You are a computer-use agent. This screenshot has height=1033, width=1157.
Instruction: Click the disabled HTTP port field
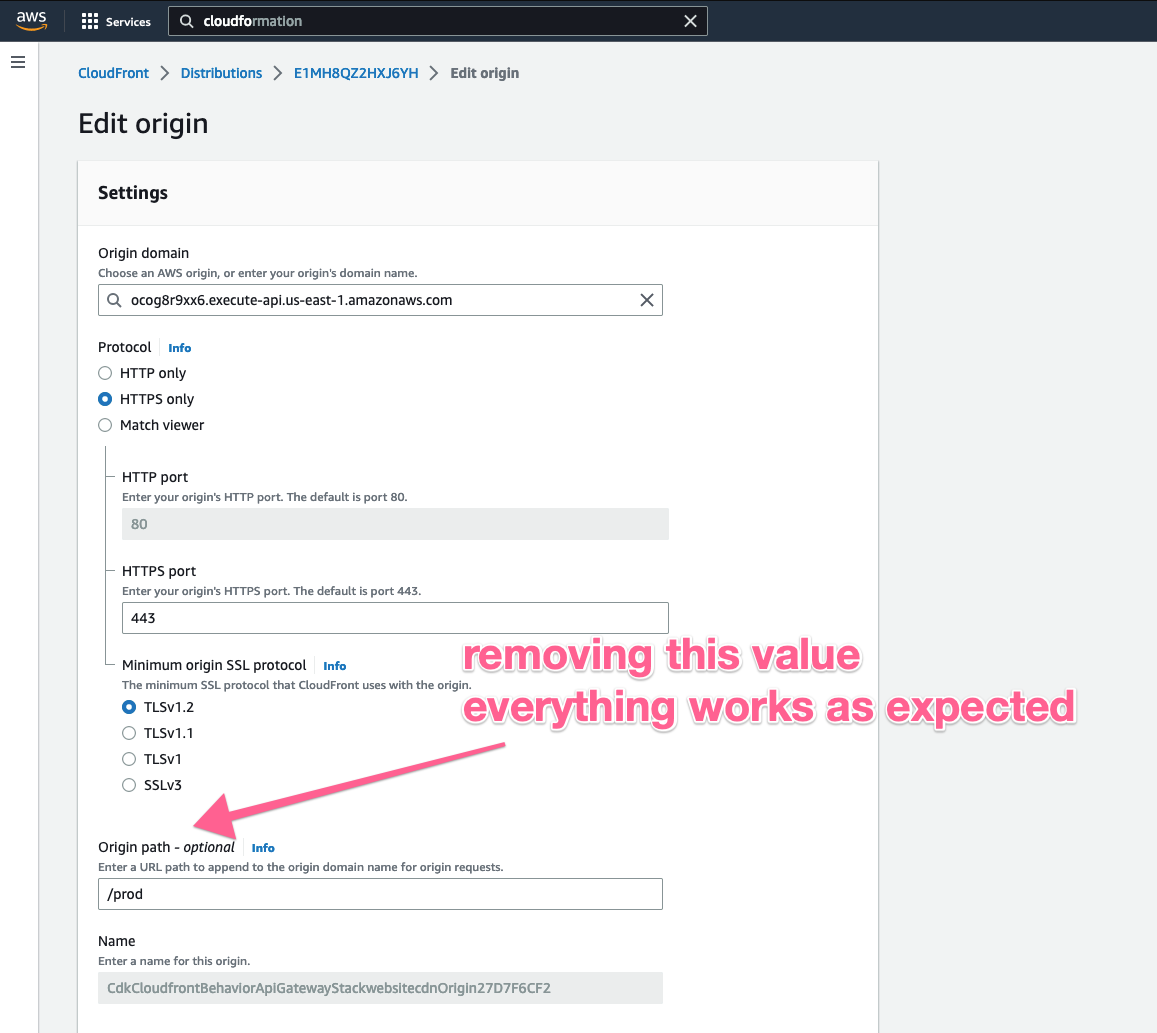point(395,524)
